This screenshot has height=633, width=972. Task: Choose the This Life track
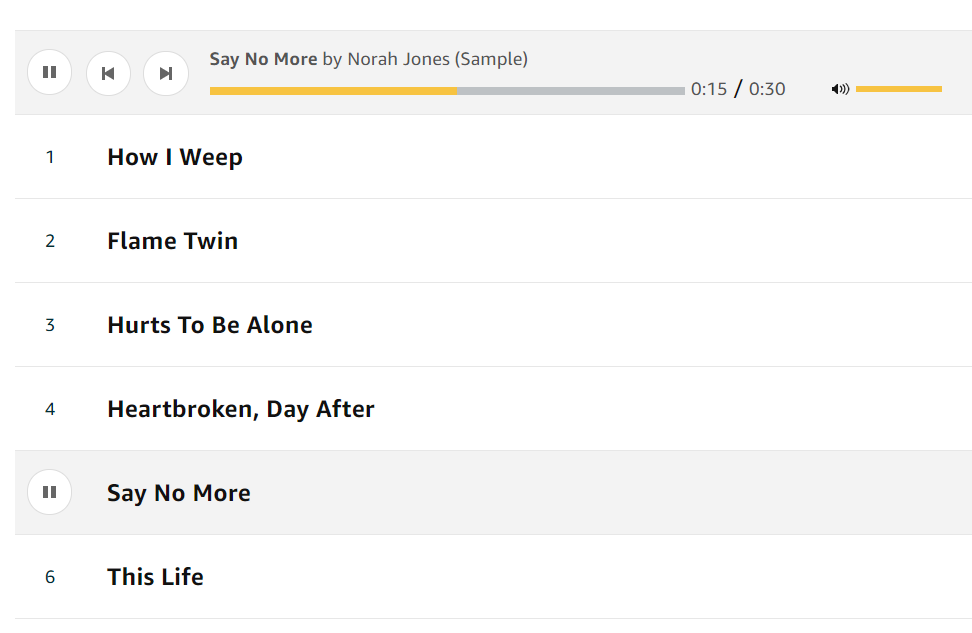[x=155, y=577]
